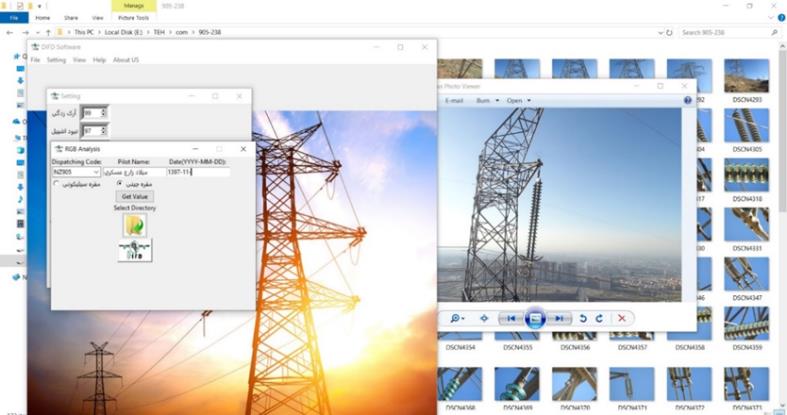Viewport: 787px width, 415px height.
Task: Click the folder icon under Select Directory
Action: coord(134,225)
